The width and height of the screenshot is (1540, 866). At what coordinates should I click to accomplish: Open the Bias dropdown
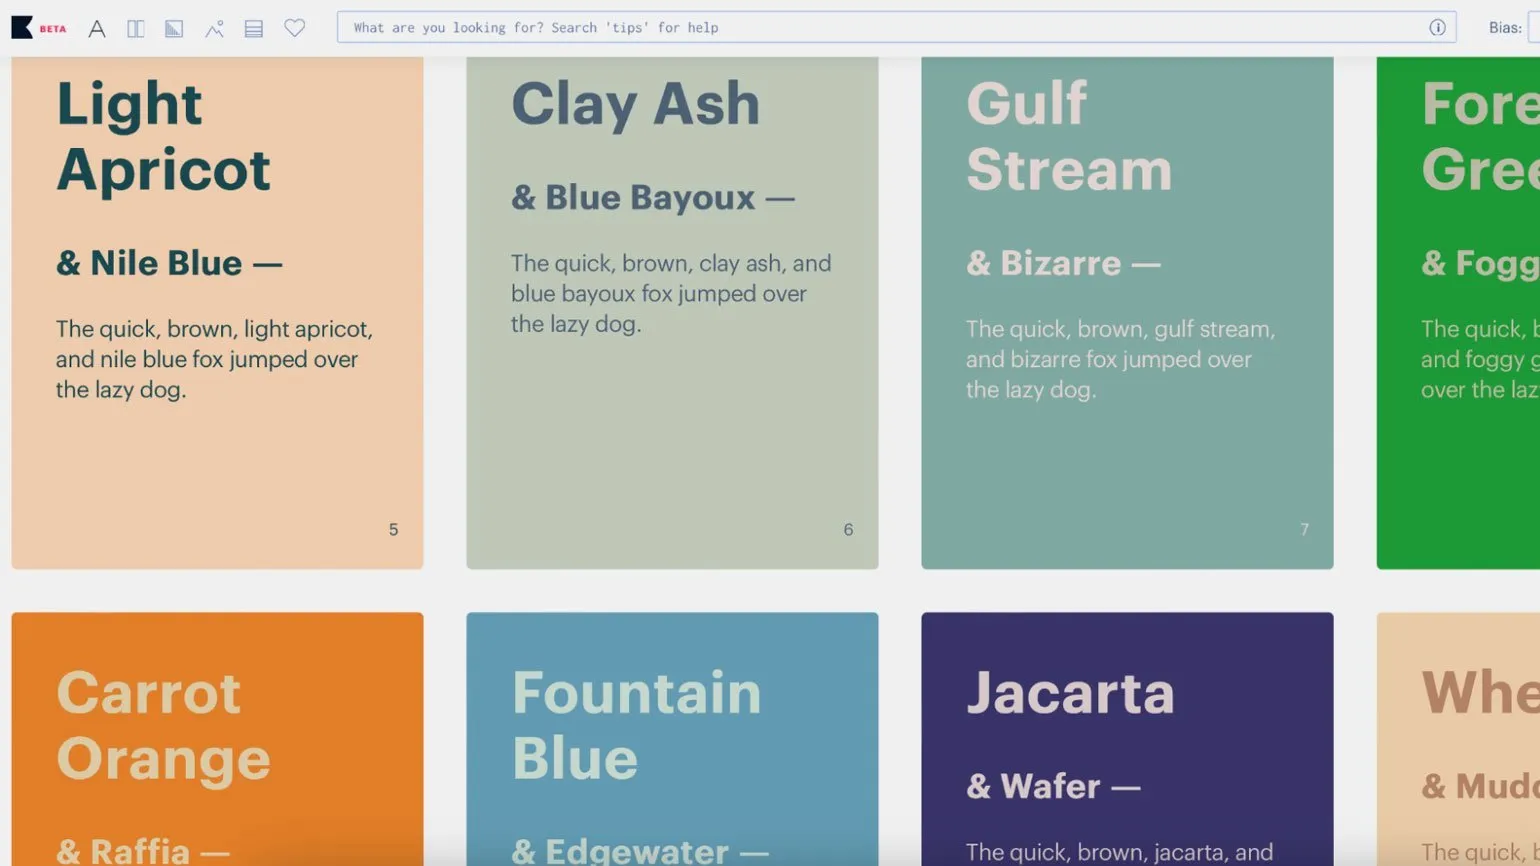1533,28
